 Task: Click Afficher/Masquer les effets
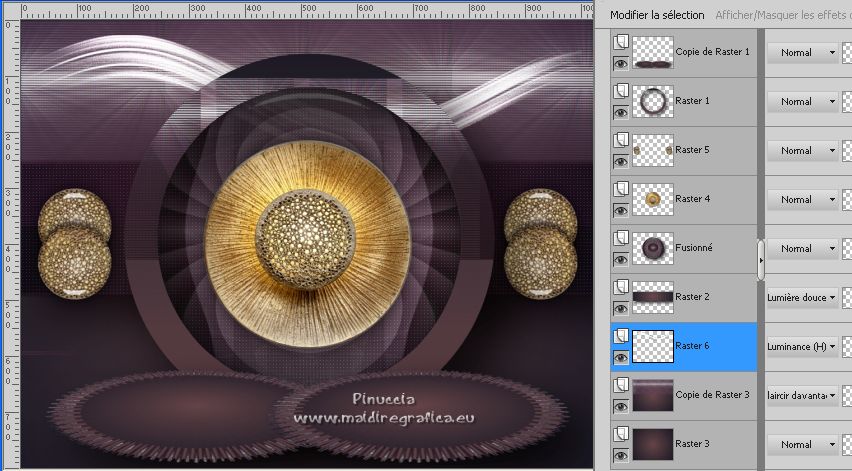[779, 15]
